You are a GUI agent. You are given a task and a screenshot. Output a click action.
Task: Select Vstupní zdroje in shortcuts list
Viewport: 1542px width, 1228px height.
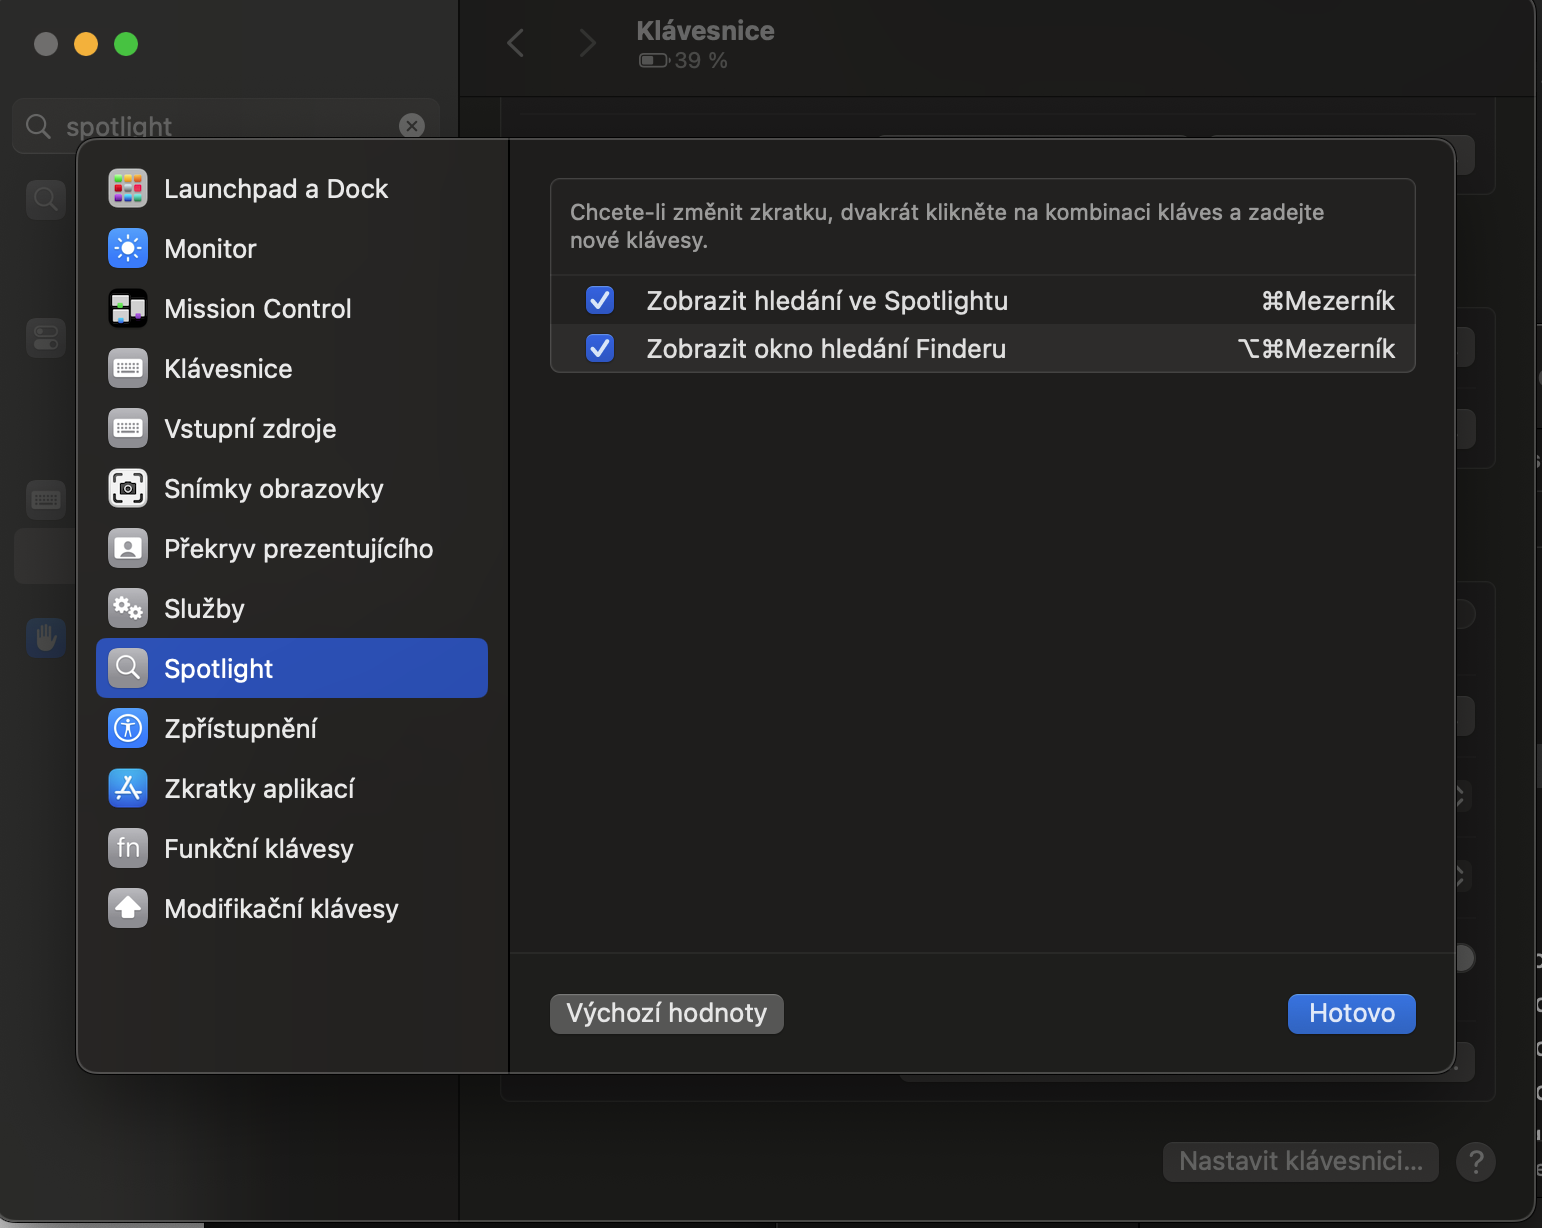pos(292,429)
